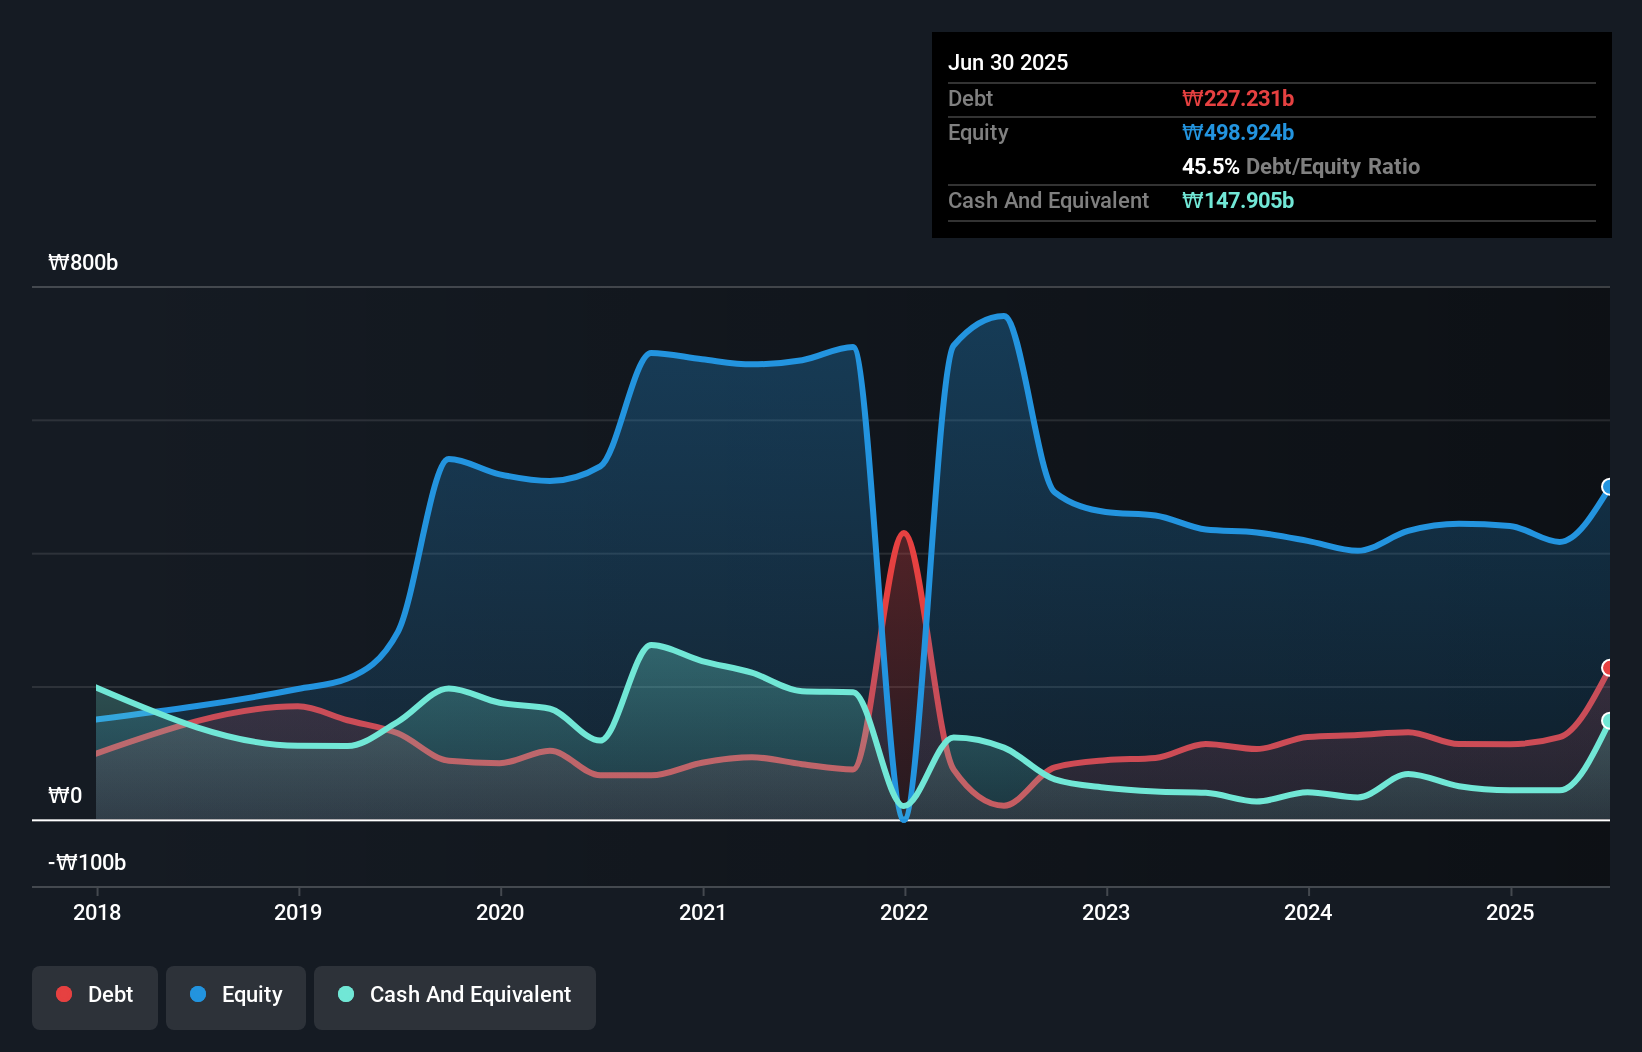1642x1052 pixels.
Task: Select the 2025 year label on the axis
Action: click(1511, 912)
